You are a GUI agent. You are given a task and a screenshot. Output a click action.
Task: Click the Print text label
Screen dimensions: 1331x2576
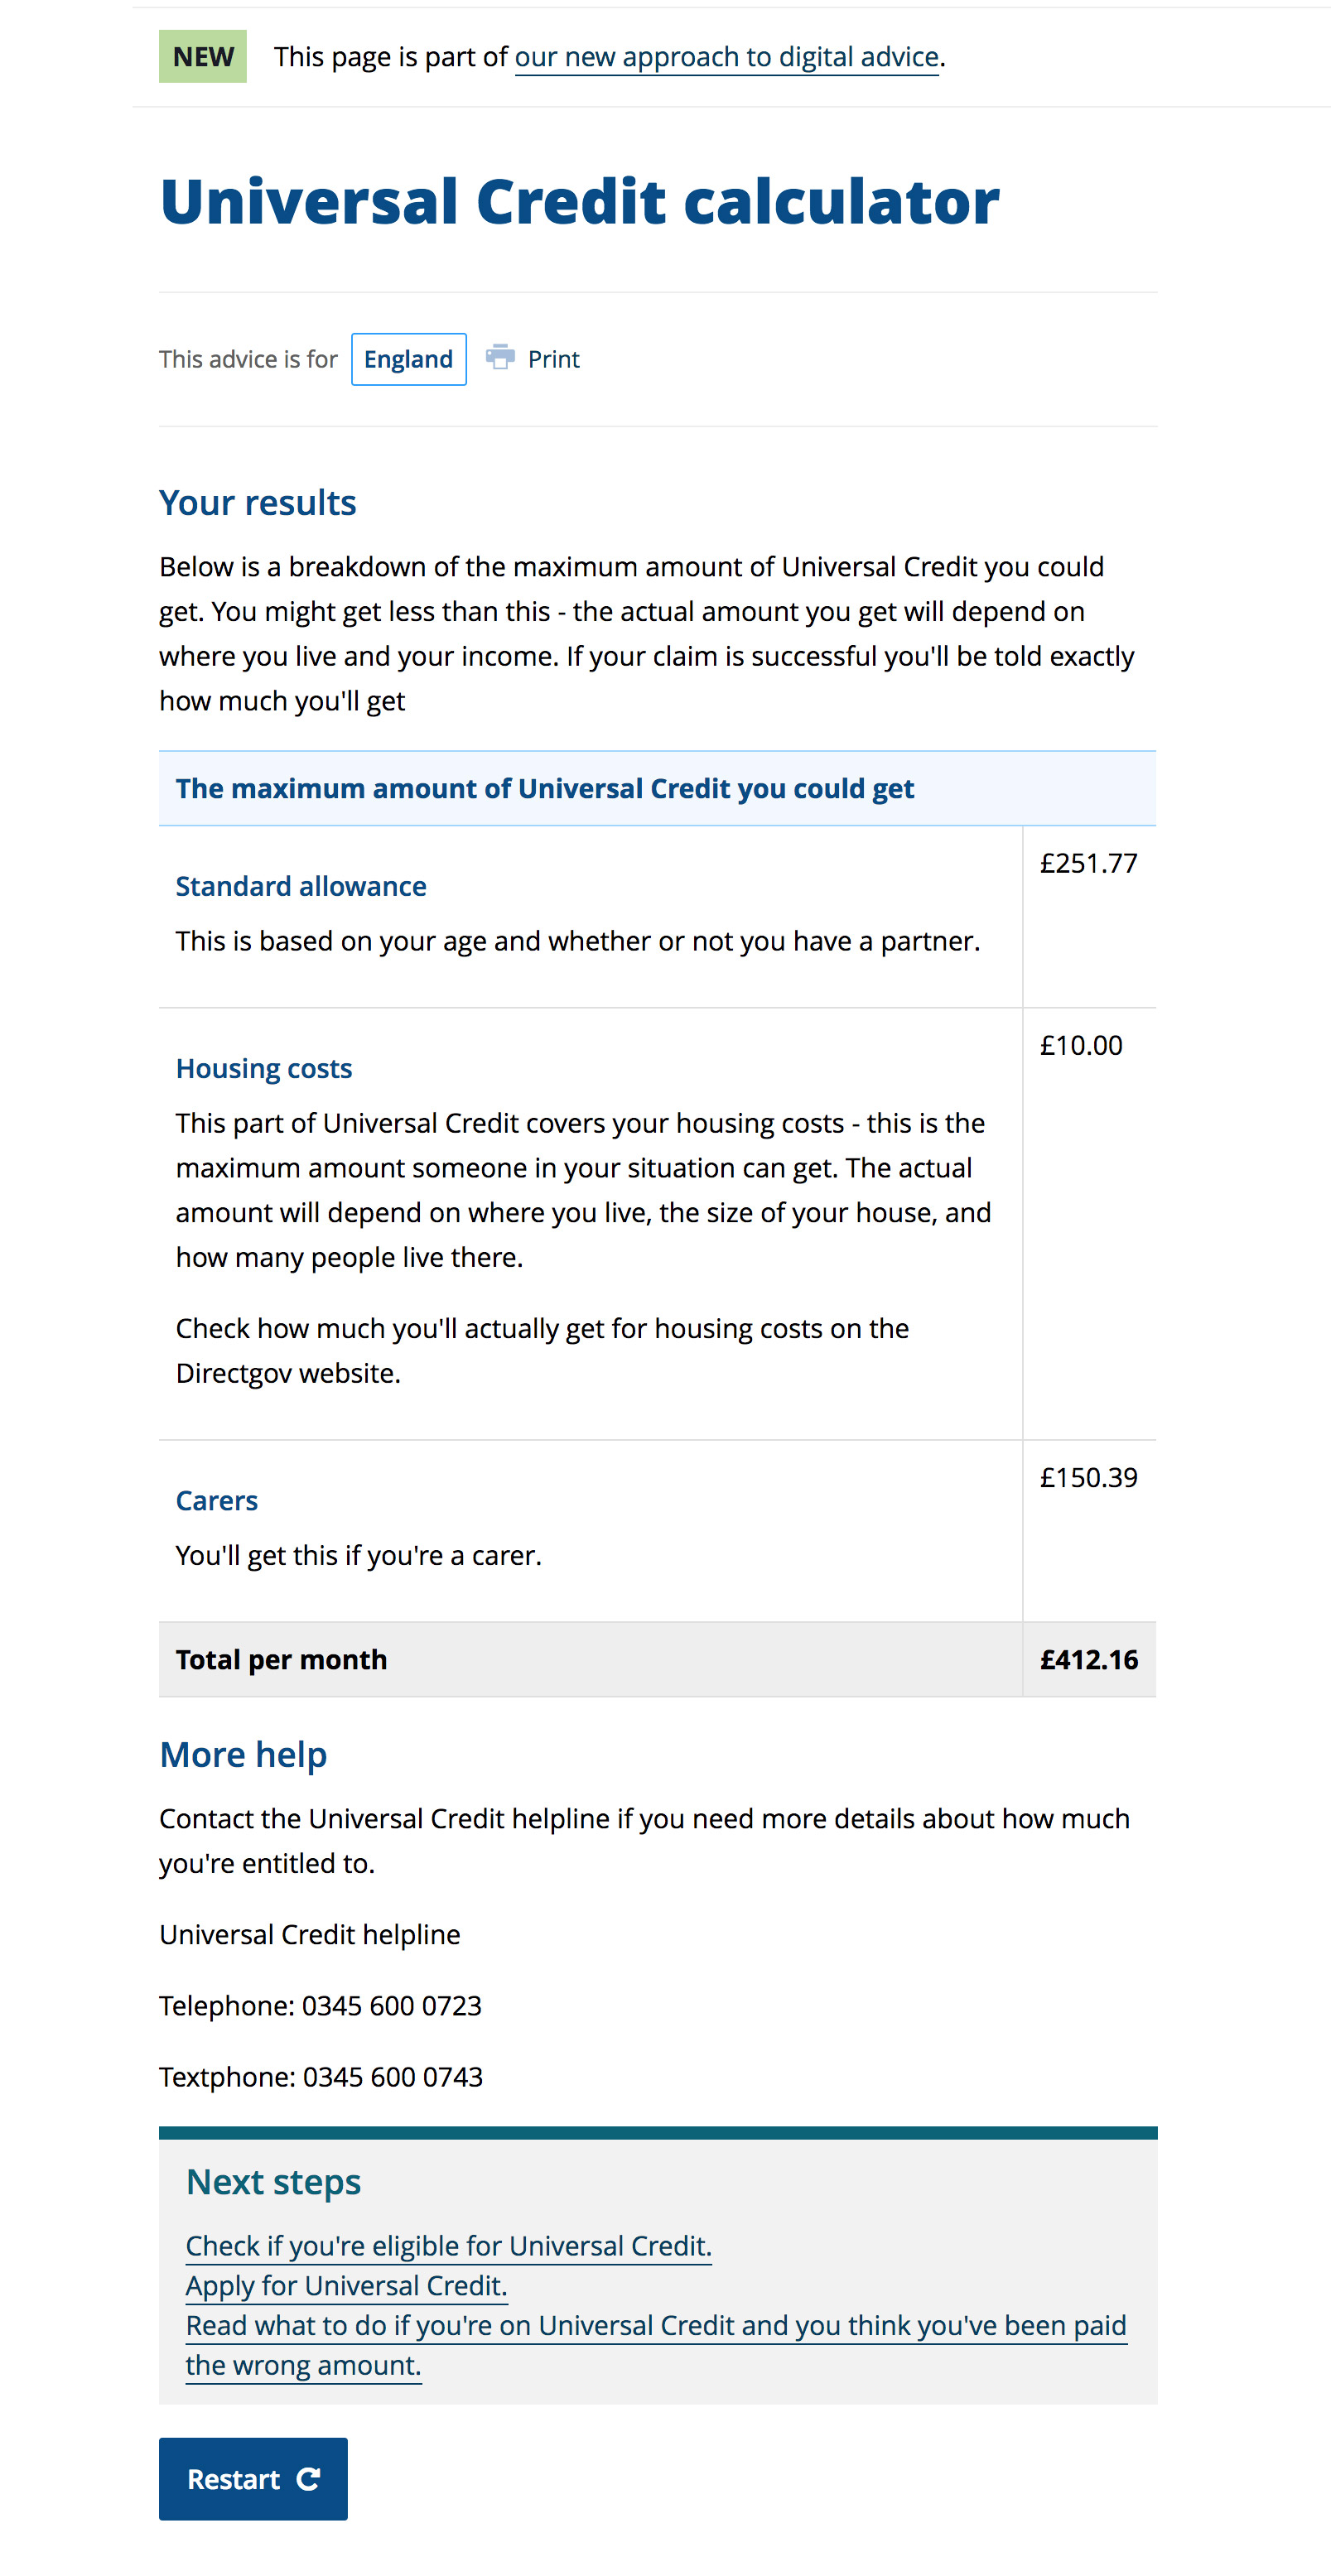click(553, 359)
